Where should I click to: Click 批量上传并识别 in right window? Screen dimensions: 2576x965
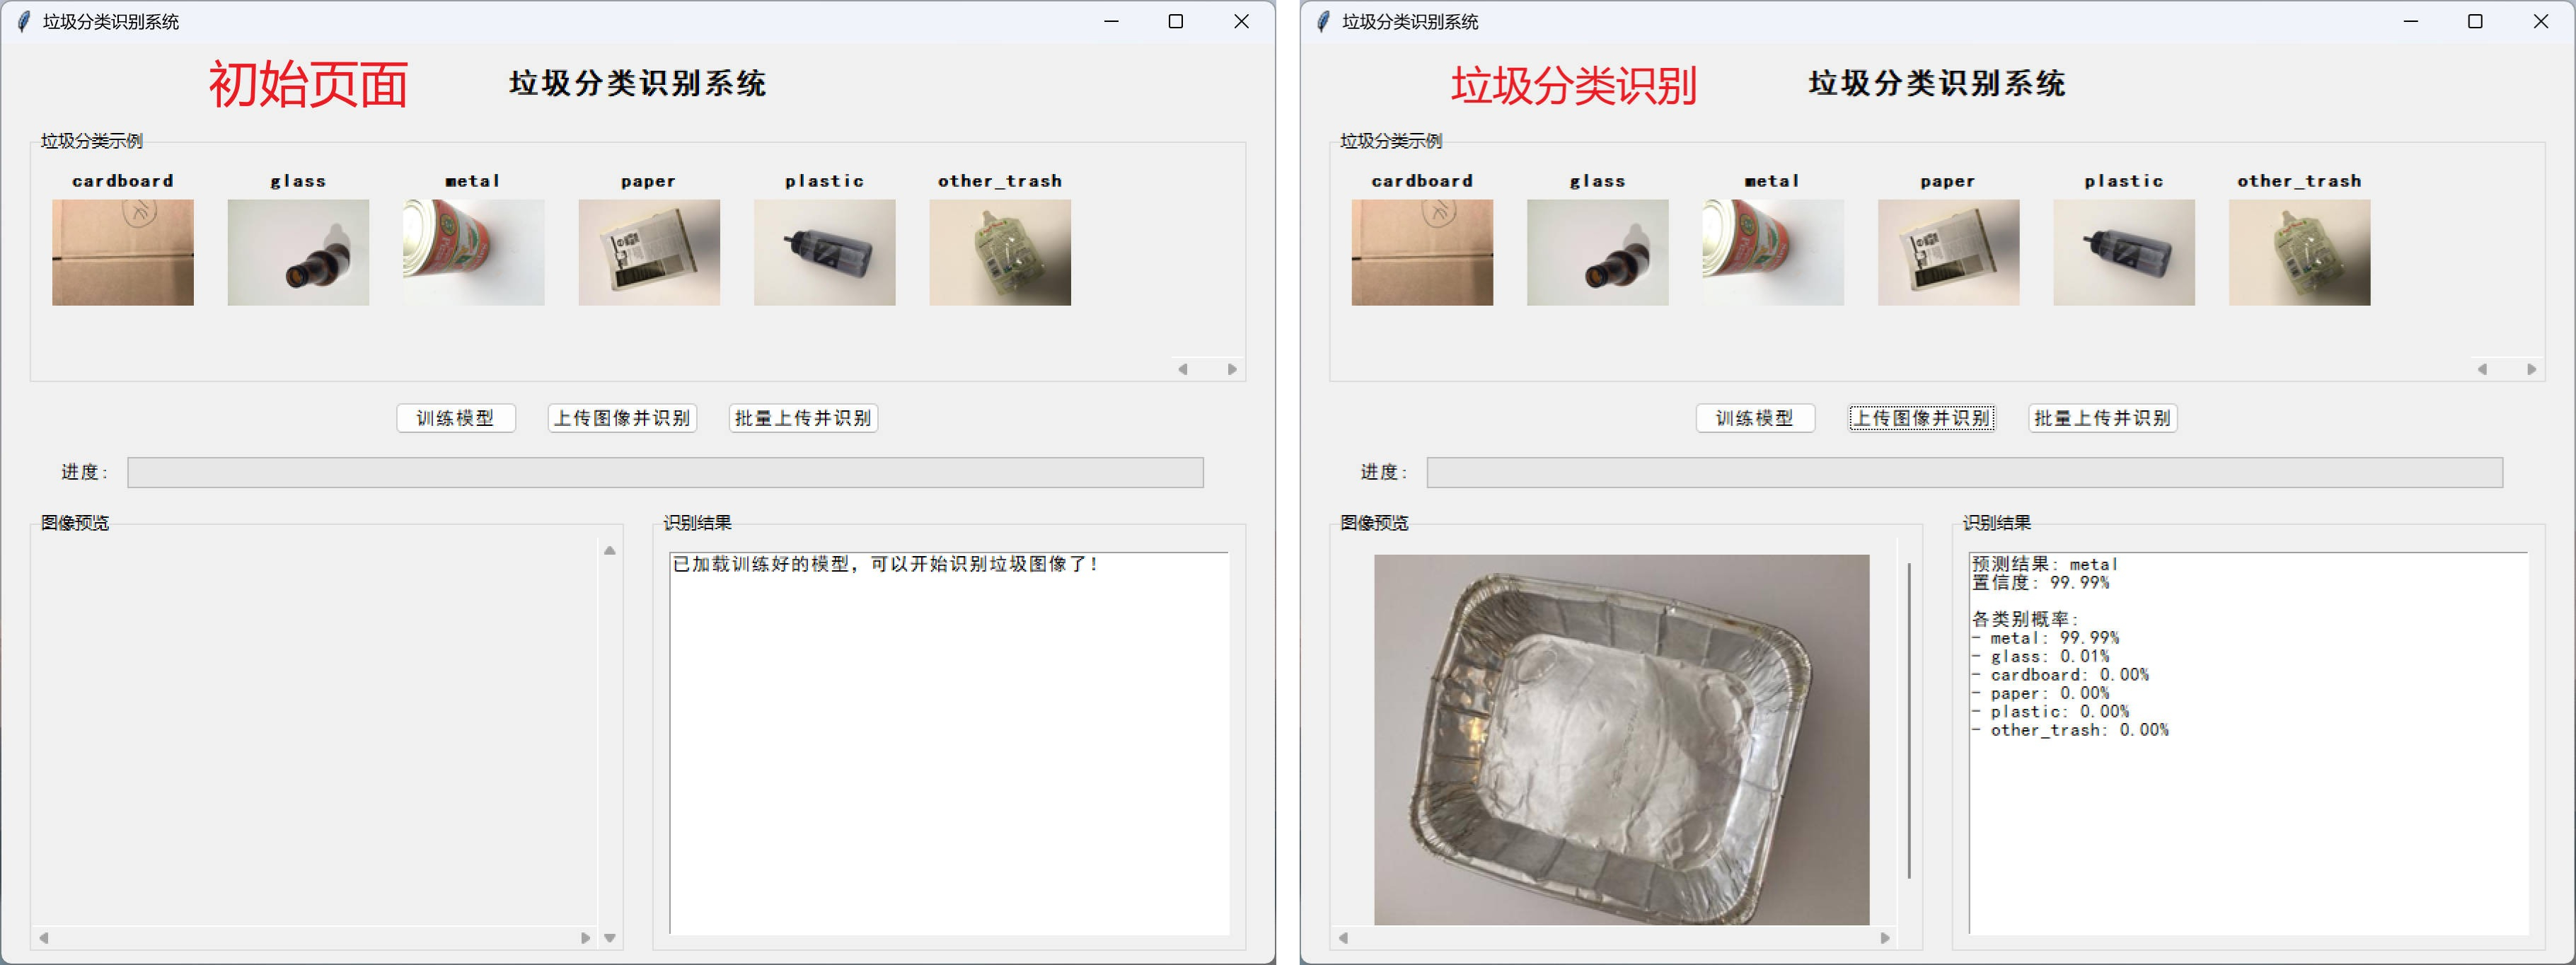2102,418
